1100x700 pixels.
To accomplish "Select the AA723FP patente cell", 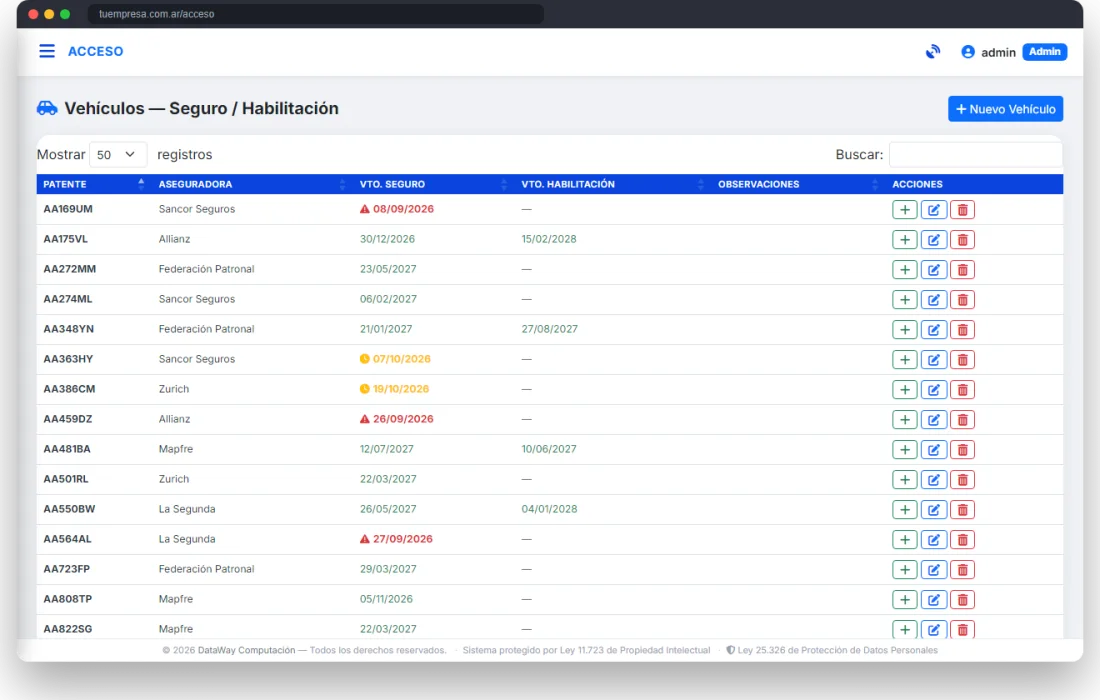I will 67,569.
